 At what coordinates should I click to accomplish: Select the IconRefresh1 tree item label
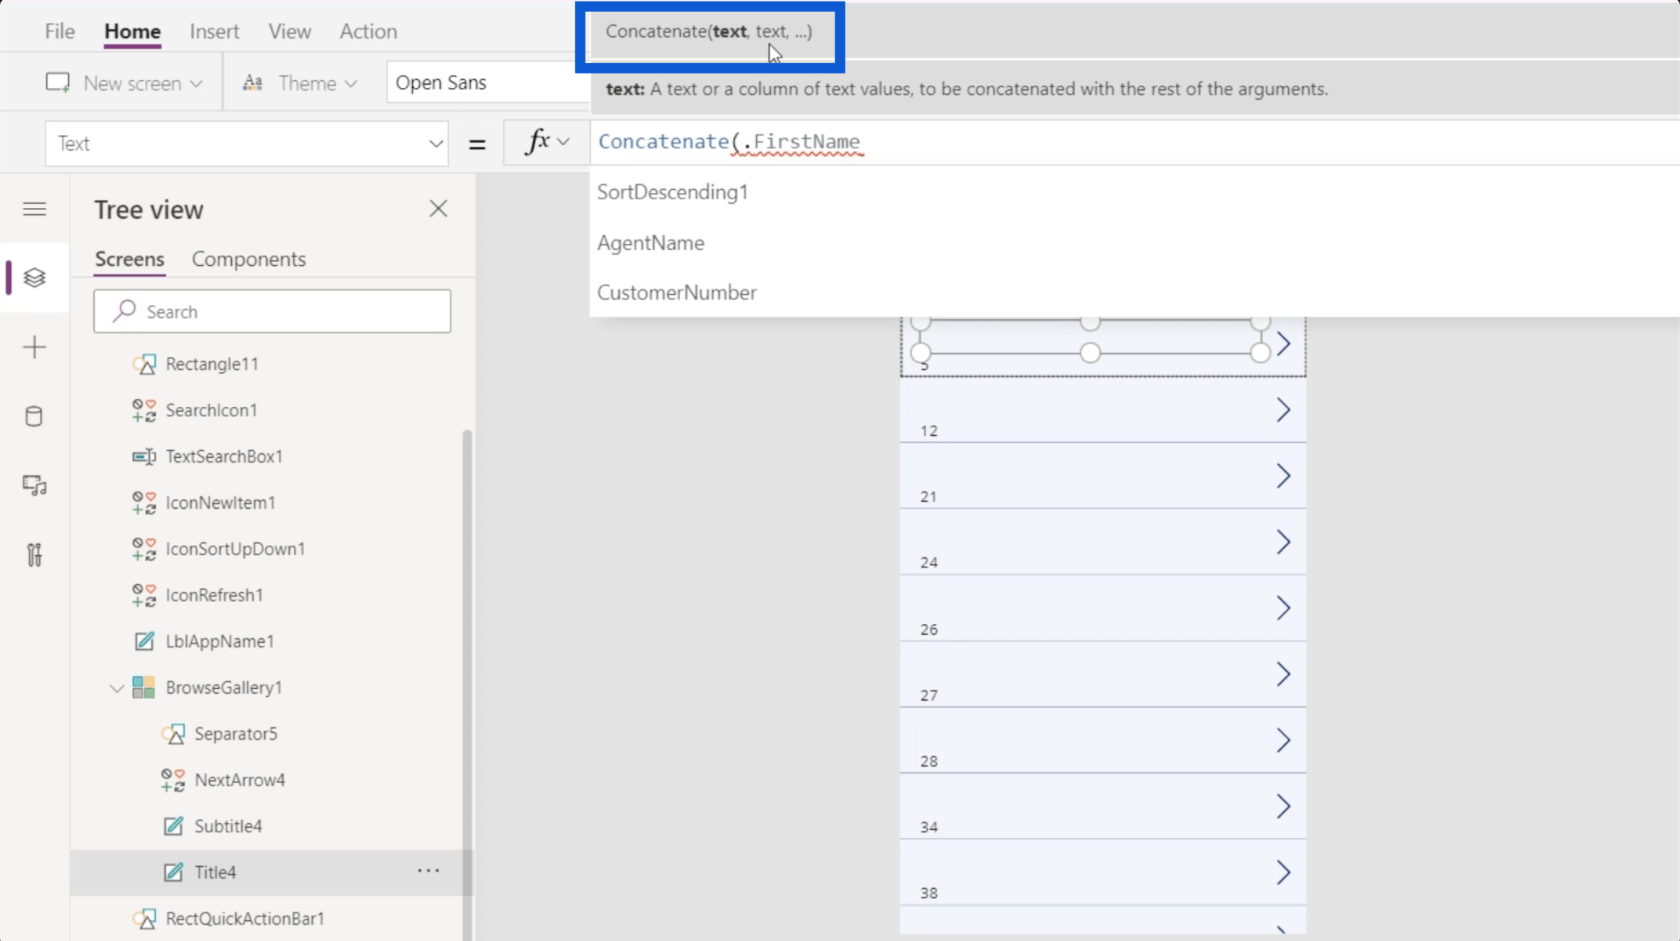[x=214, y=595]
